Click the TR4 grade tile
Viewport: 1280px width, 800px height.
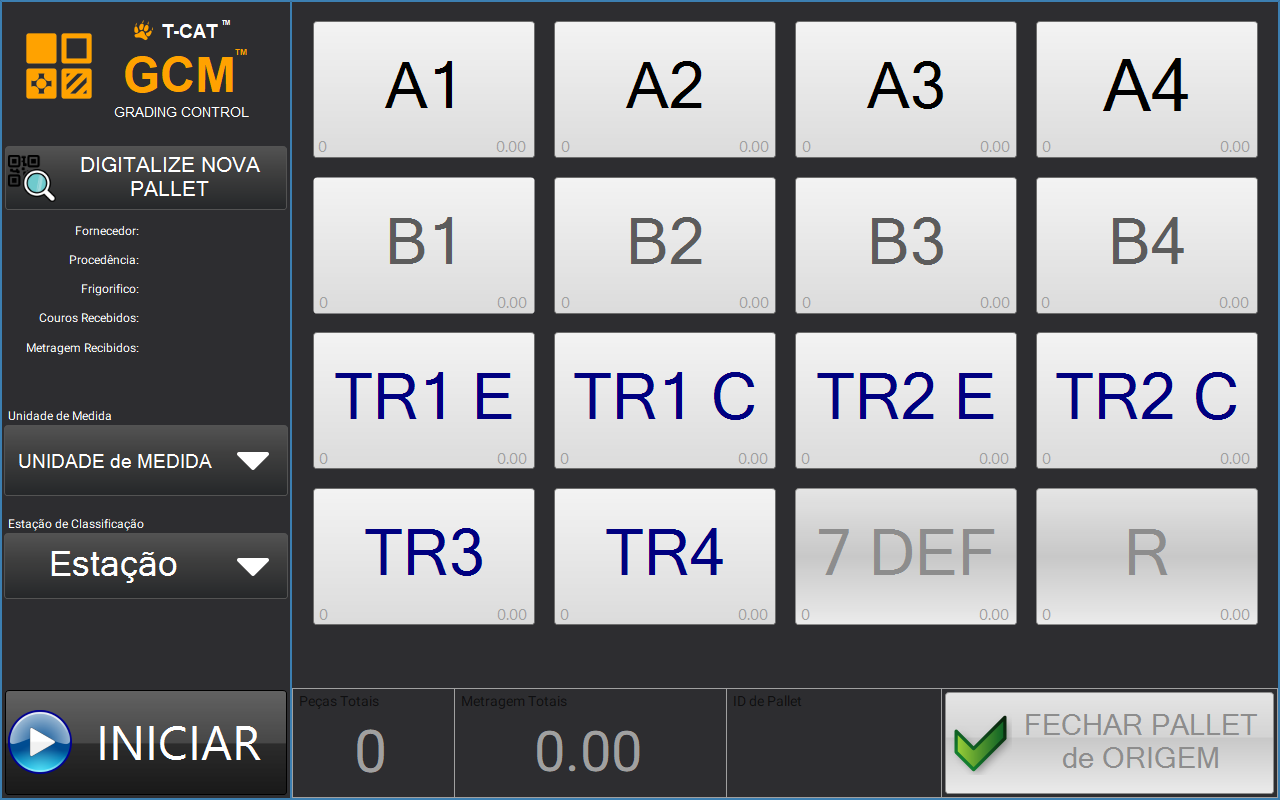point(665,557)
